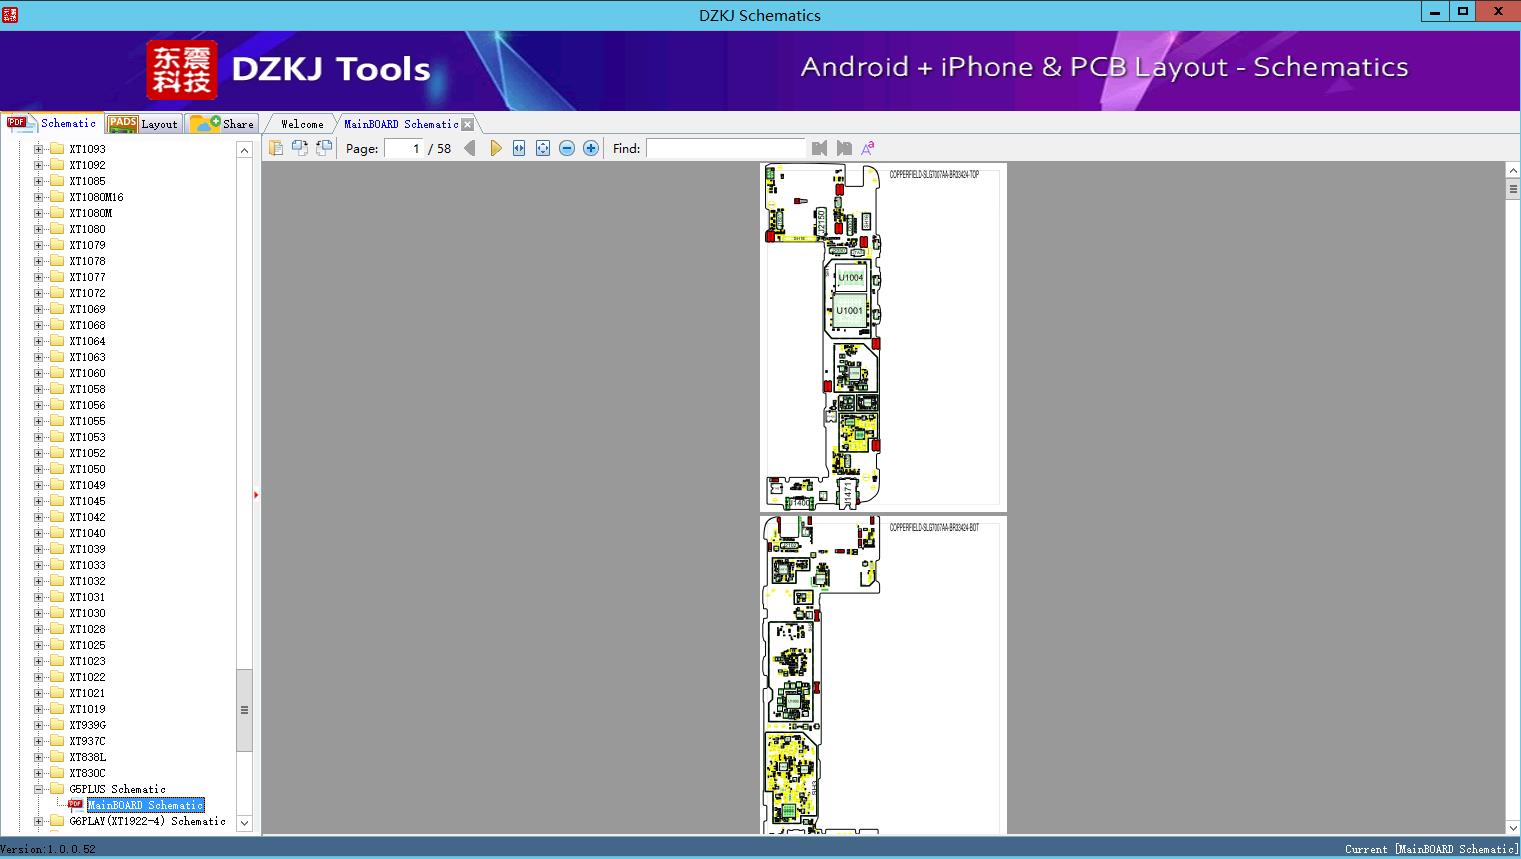1521x859 pixels.
Task: Click the DZKJ app icon in title bar
Action: tap(10, 14)
